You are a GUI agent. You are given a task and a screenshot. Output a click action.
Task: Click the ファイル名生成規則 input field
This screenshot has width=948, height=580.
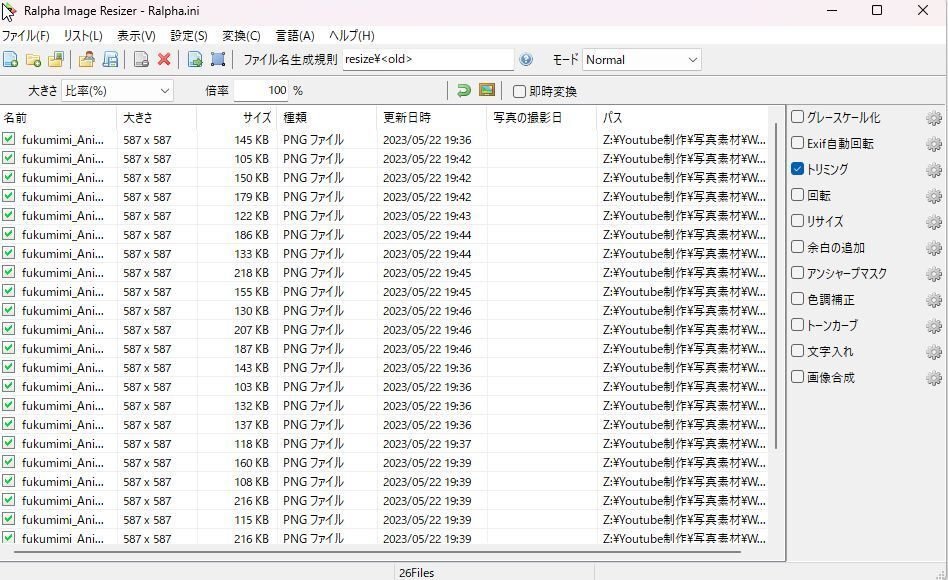coord(428,59)
